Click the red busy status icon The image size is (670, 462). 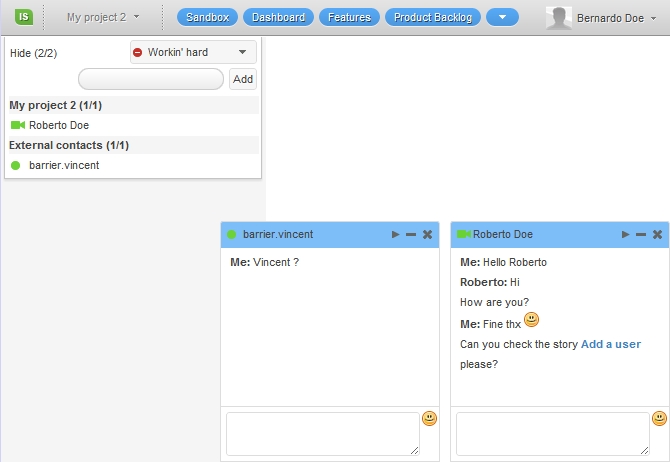(x=138, y=52)
